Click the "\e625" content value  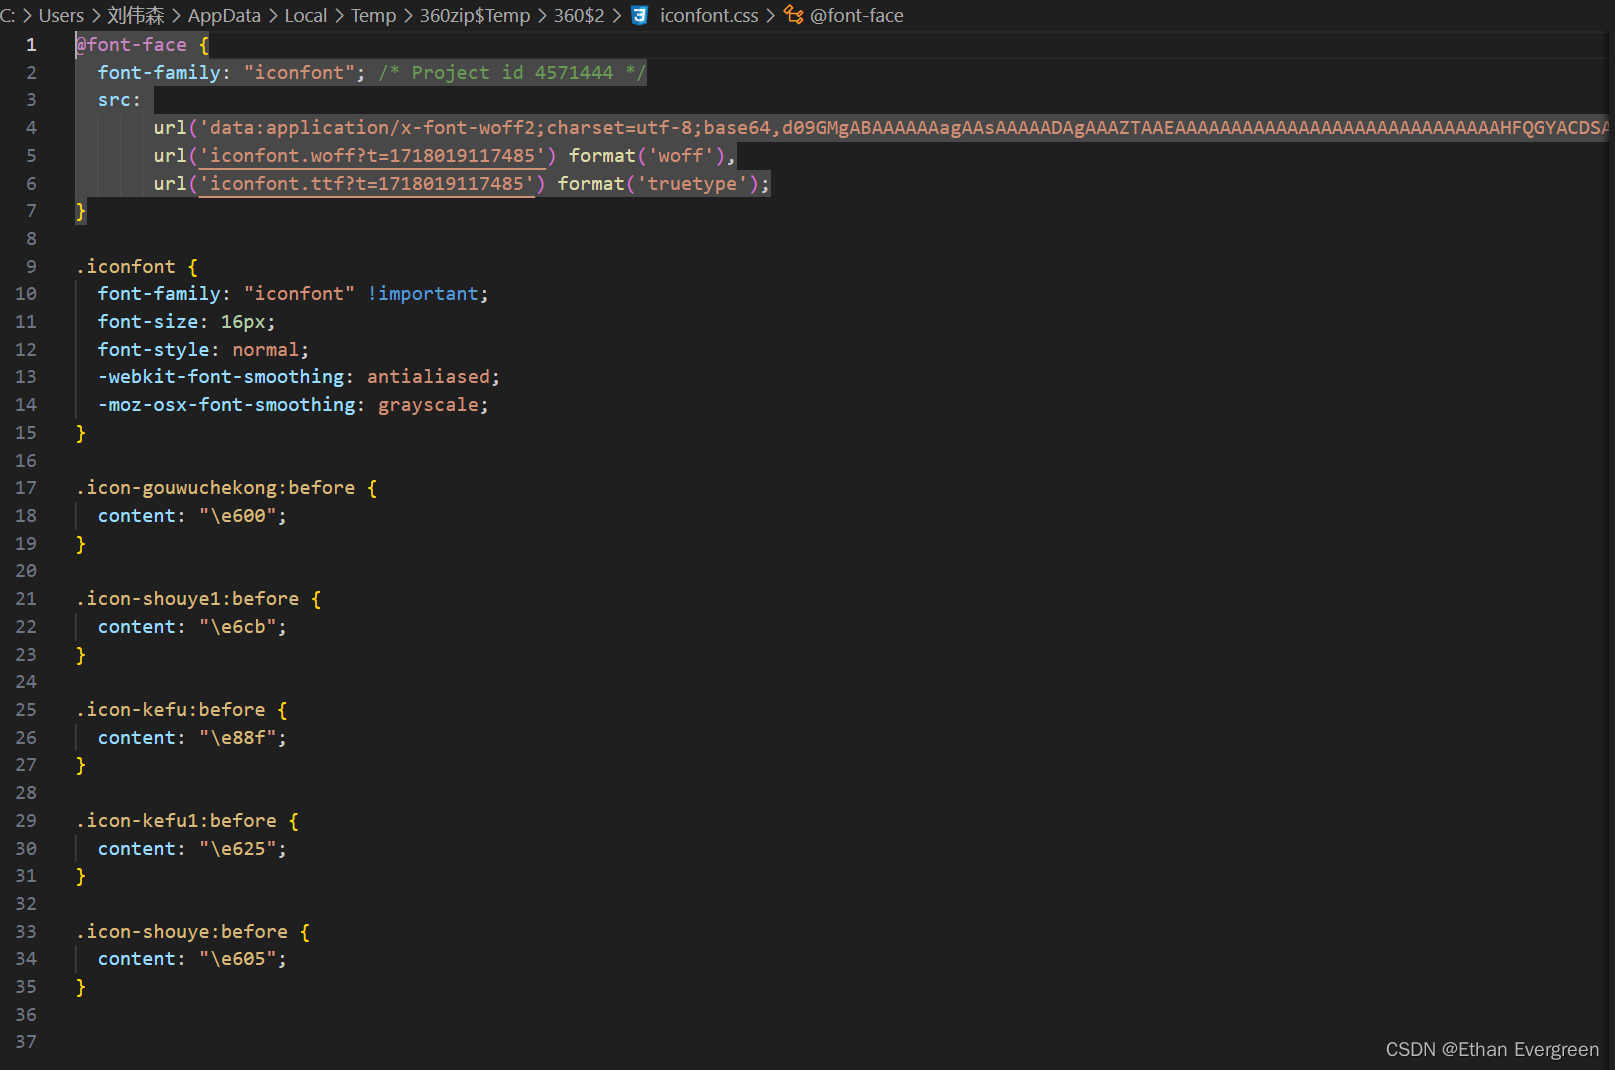coord(237,849)
